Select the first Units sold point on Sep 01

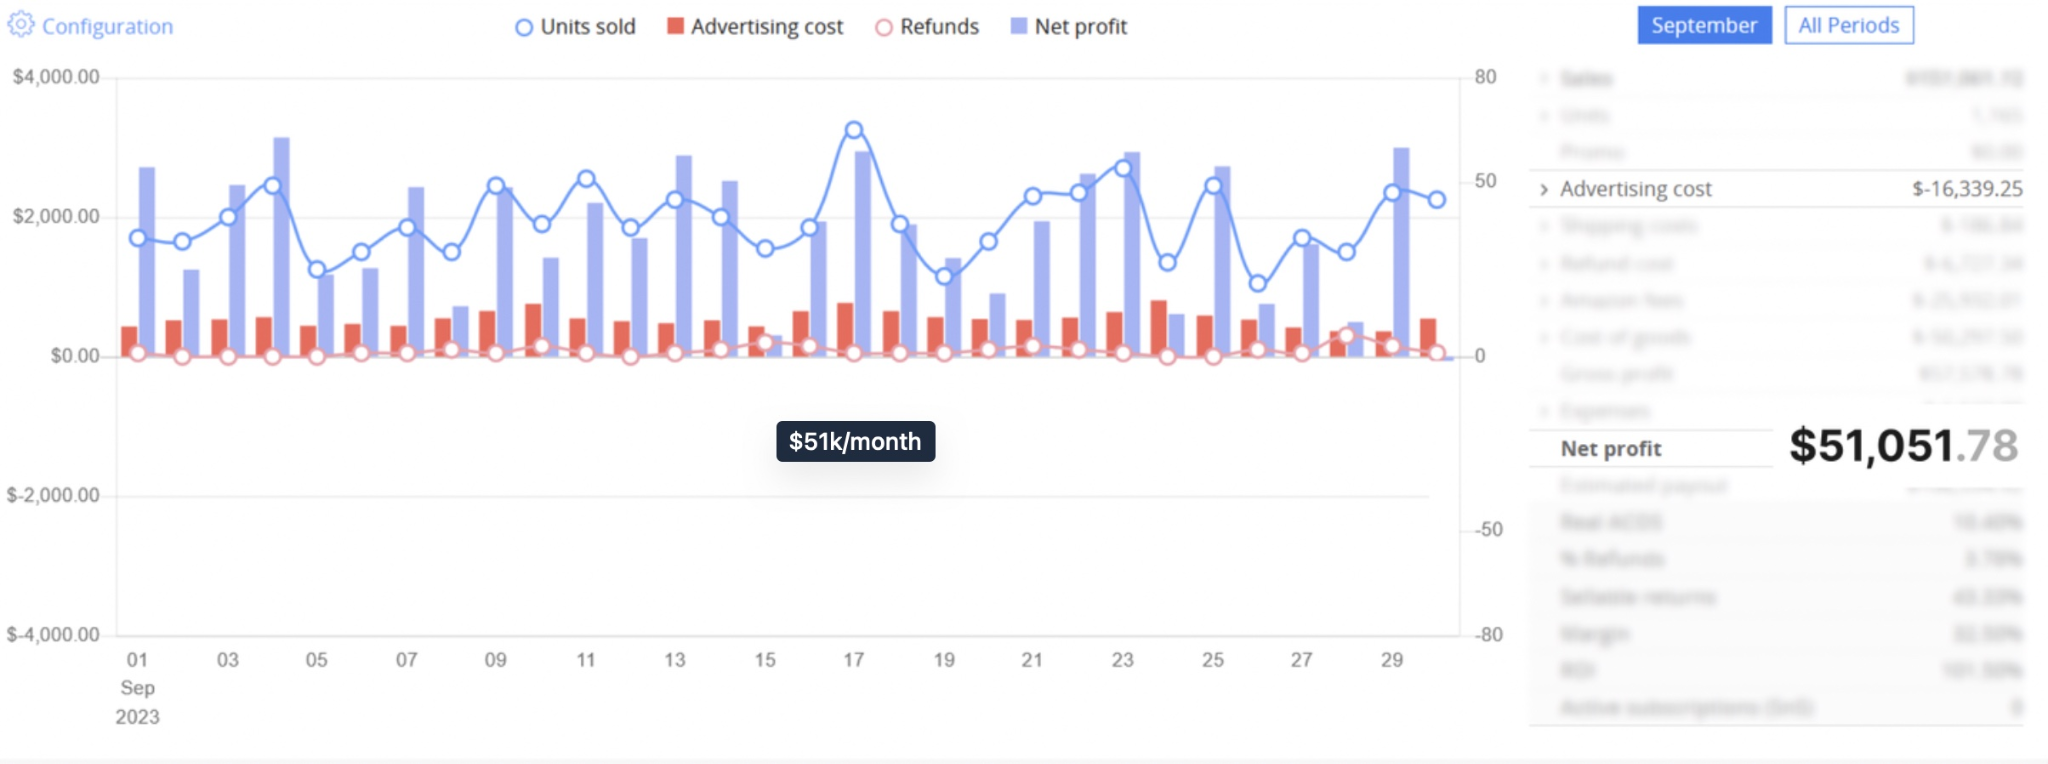pos(138,238)
